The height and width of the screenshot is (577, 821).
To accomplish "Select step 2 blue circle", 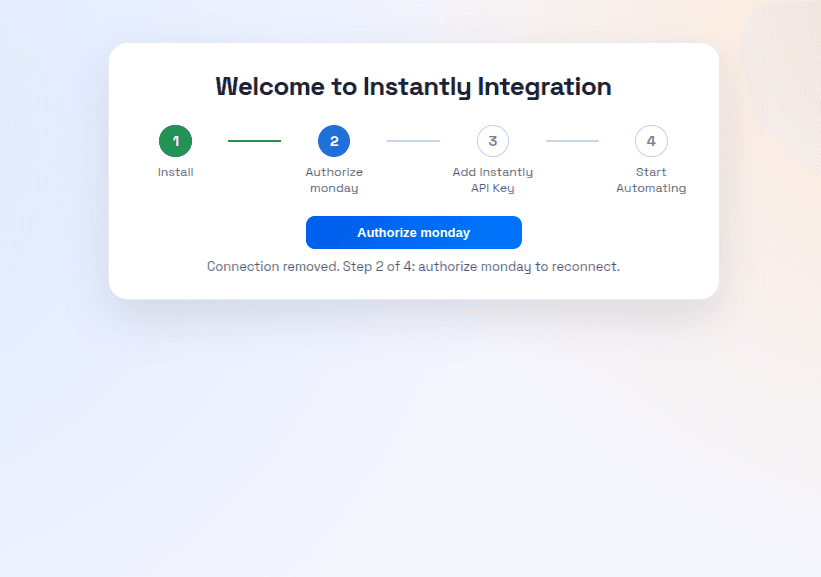I will [334, 141].
